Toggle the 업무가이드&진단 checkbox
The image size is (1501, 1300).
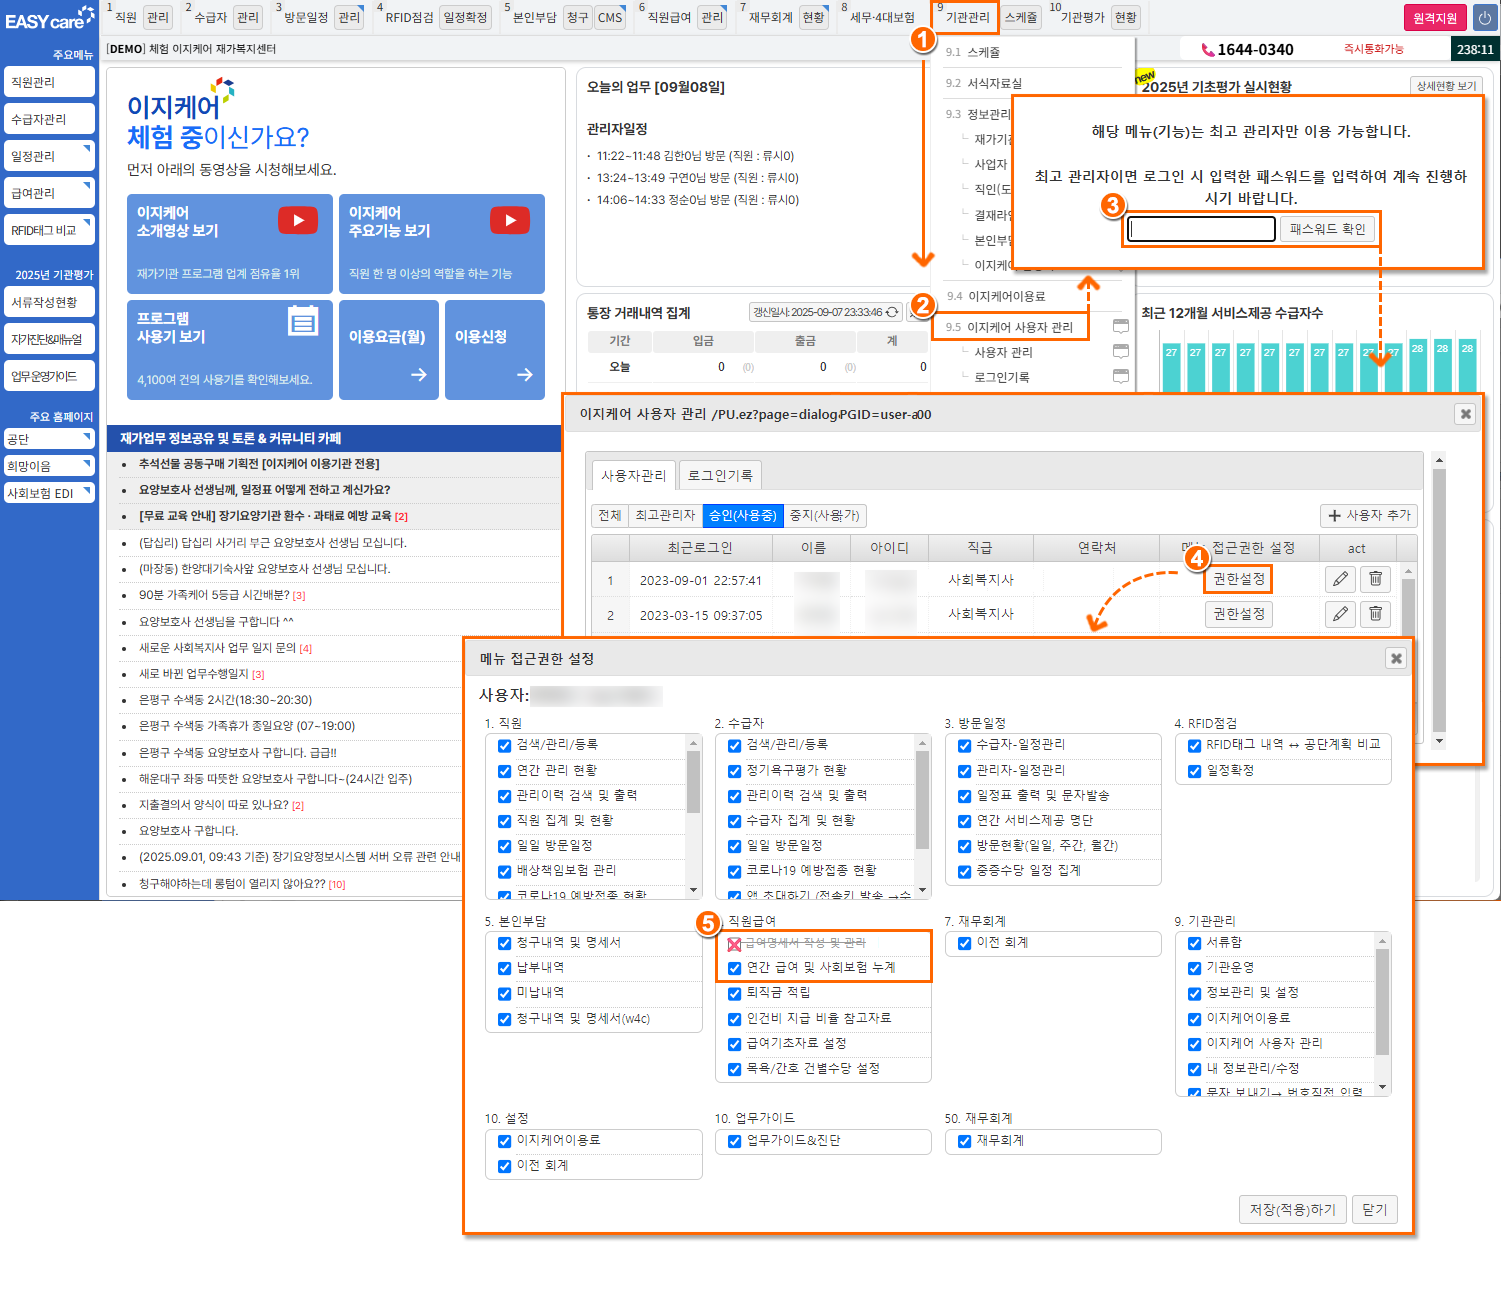click(x=735, y=1141)
